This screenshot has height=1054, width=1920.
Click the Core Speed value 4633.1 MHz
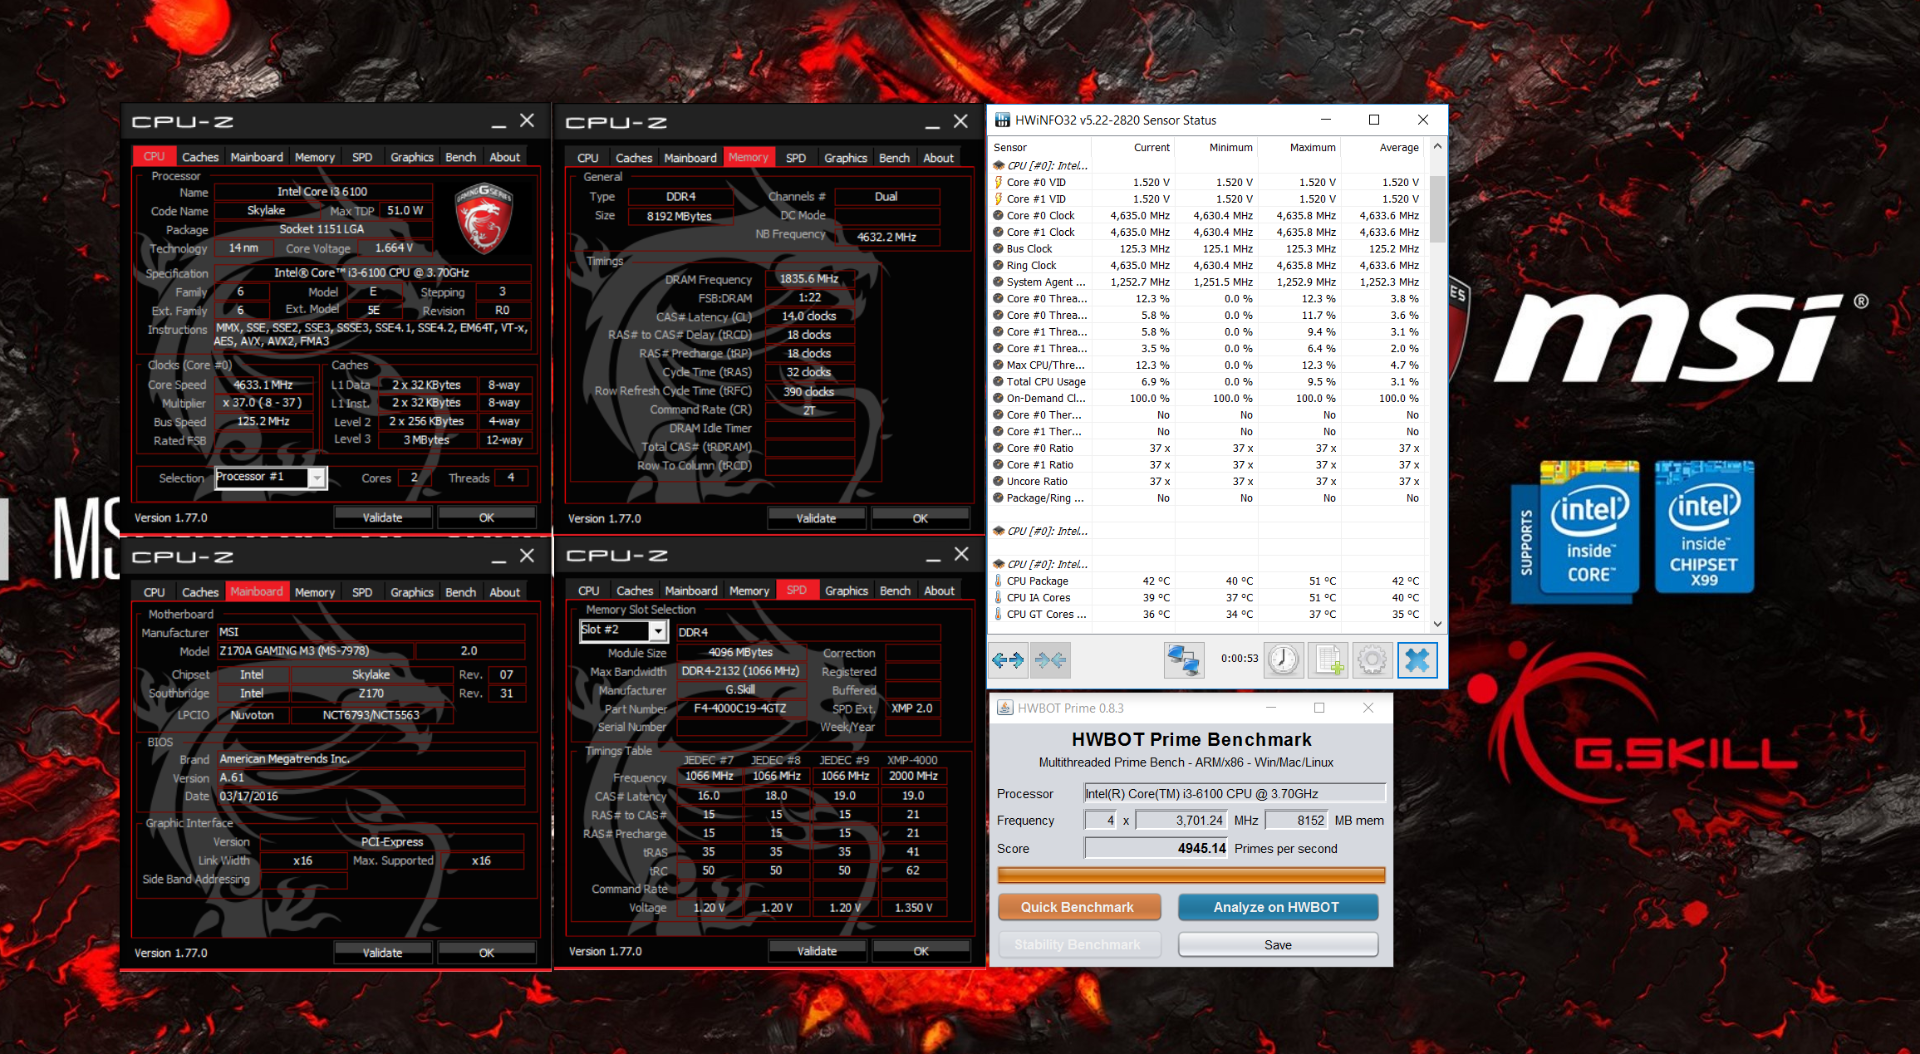click(x=263, y=384)
